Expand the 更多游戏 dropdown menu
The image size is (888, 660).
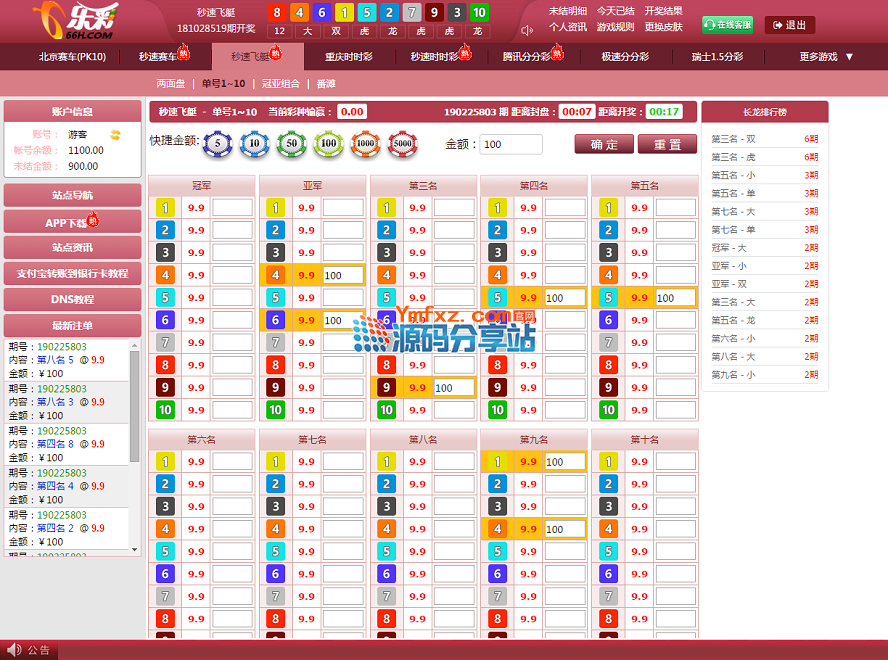[x=826, y=57]
